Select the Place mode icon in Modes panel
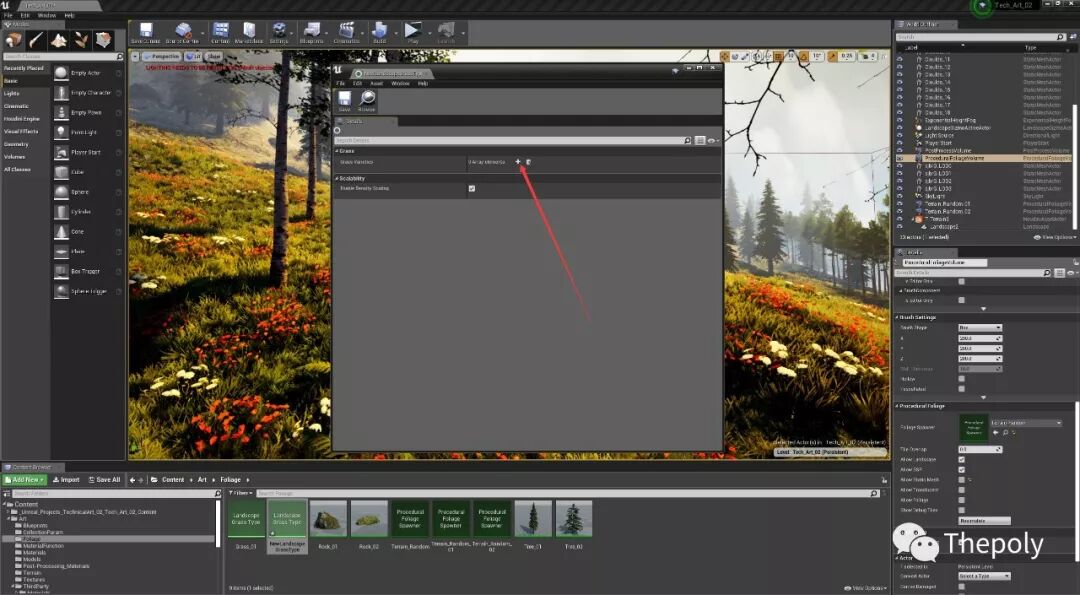The image size is (1080, 595). [x=13, y=40]
